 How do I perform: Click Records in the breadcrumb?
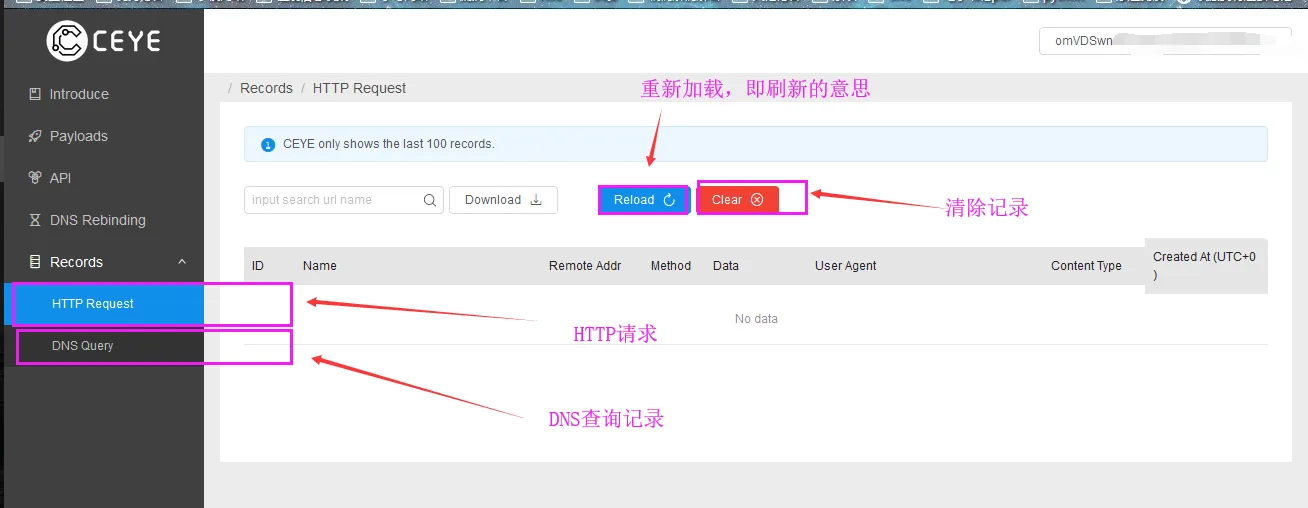tap(266, 88)
